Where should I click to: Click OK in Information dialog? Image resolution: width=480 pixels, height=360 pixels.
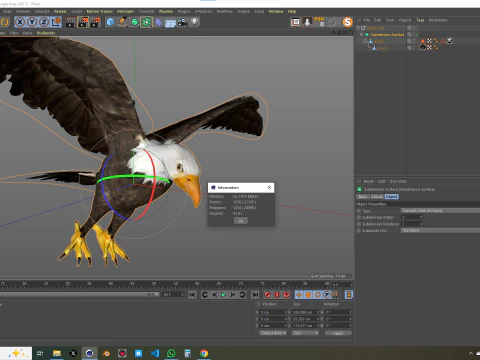coord(241,221)
